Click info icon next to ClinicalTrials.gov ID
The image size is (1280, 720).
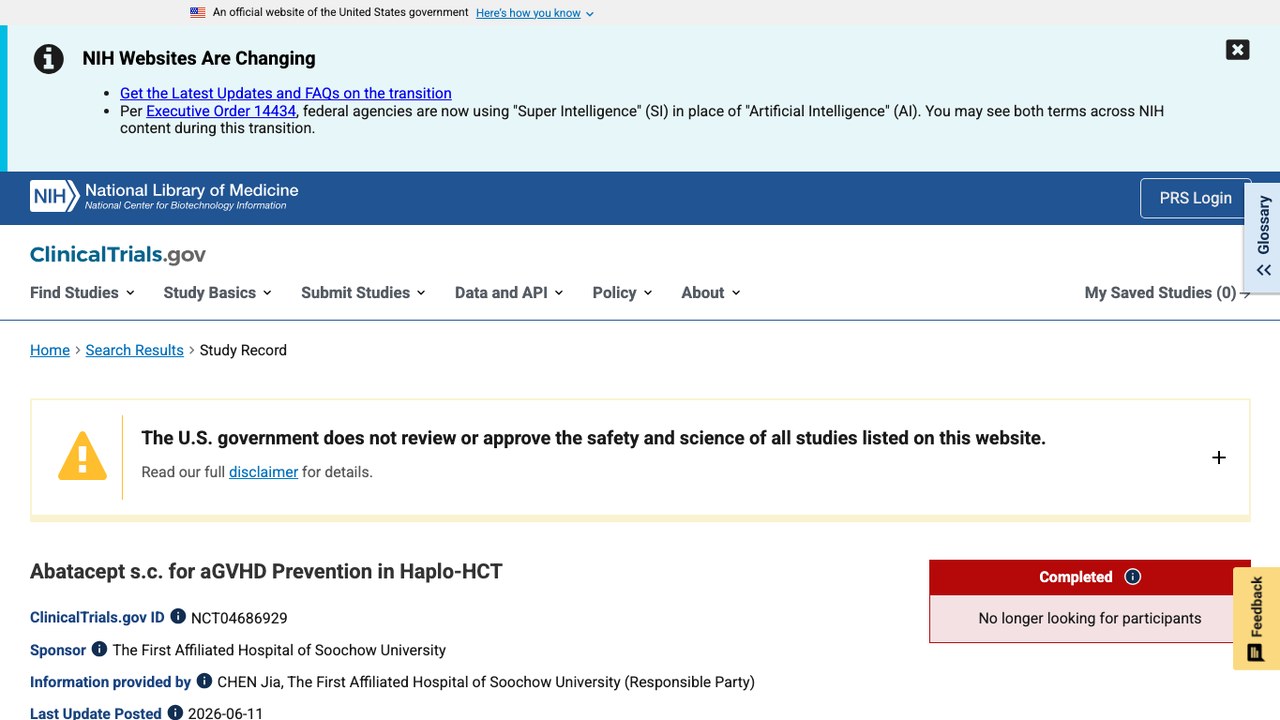(x=178, y=616)
